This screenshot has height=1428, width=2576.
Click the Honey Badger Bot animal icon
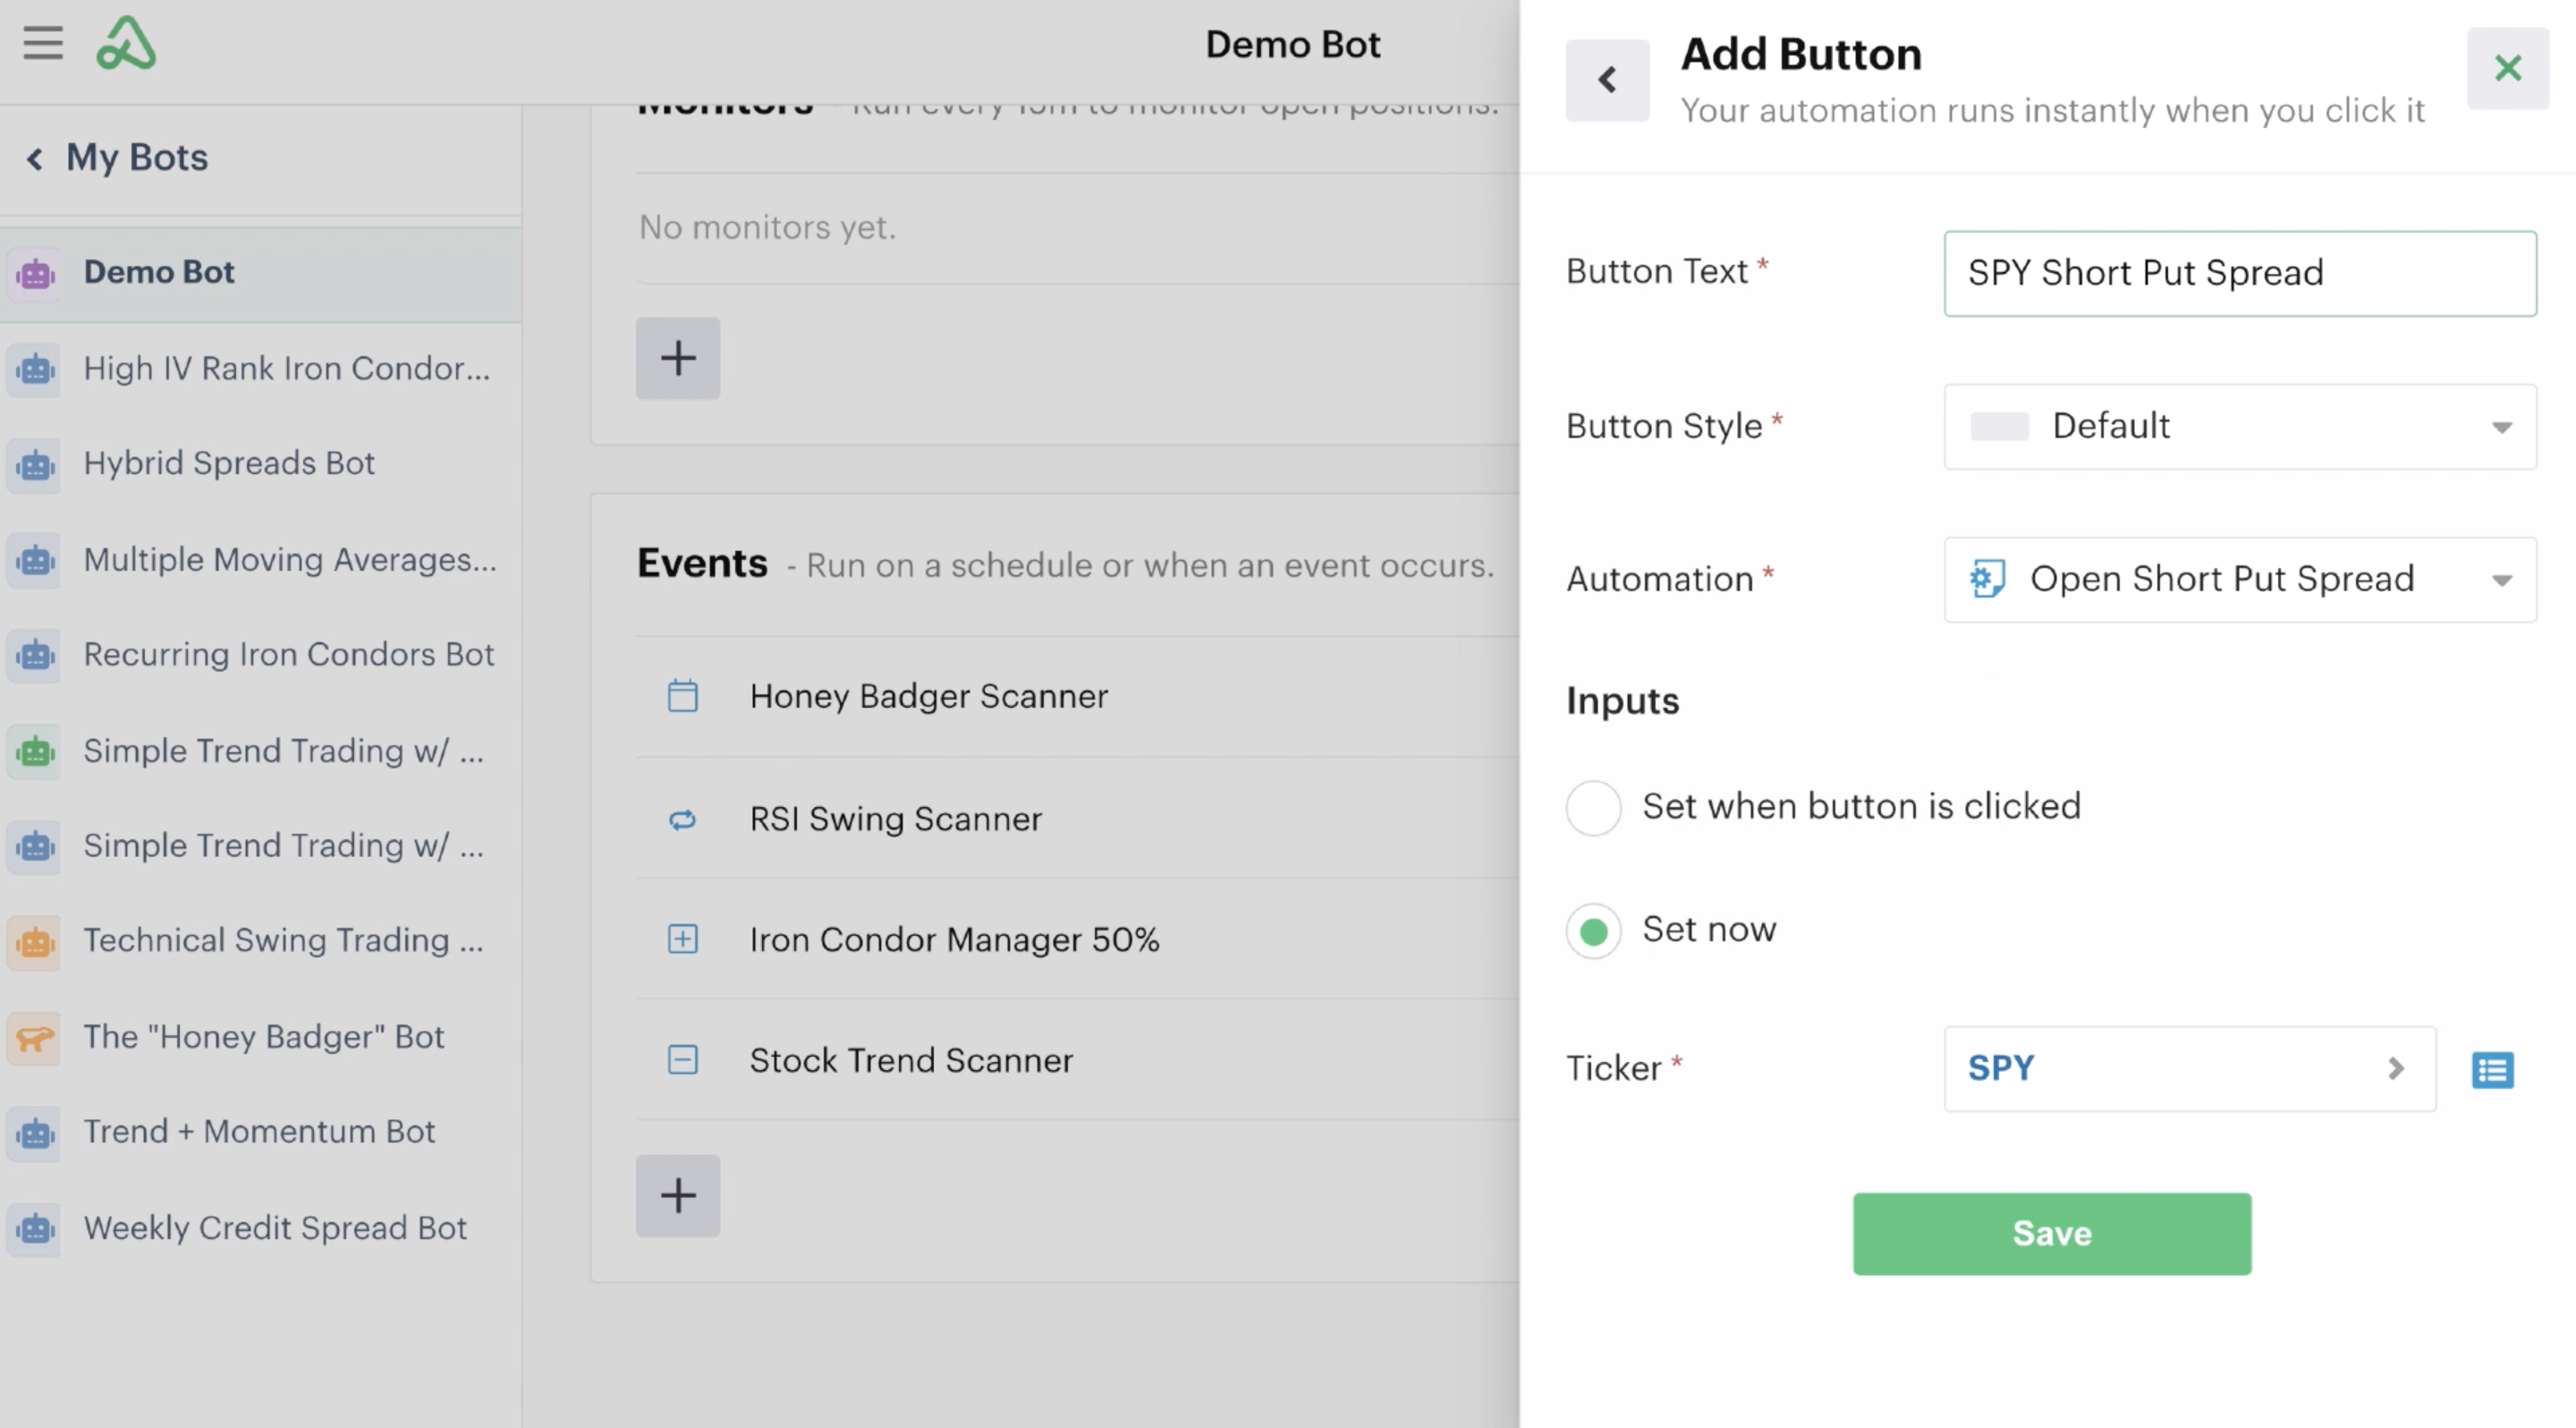tap(35, 1038)
